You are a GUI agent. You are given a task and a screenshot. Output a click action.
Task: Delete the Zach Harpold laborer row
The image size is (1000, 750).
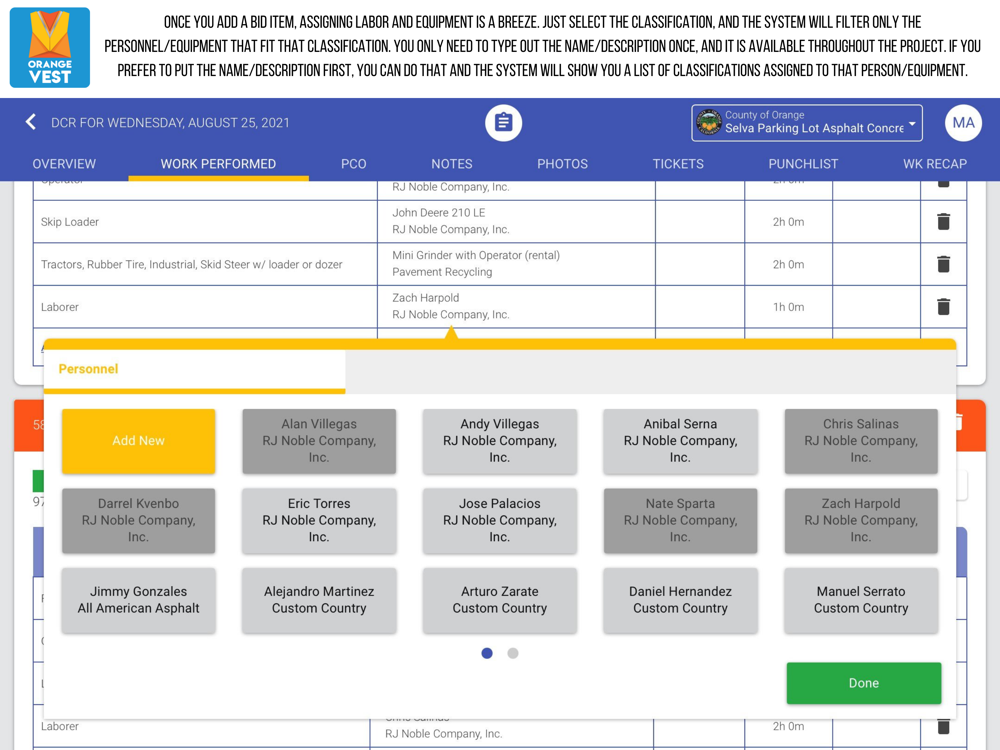point(943,307)
